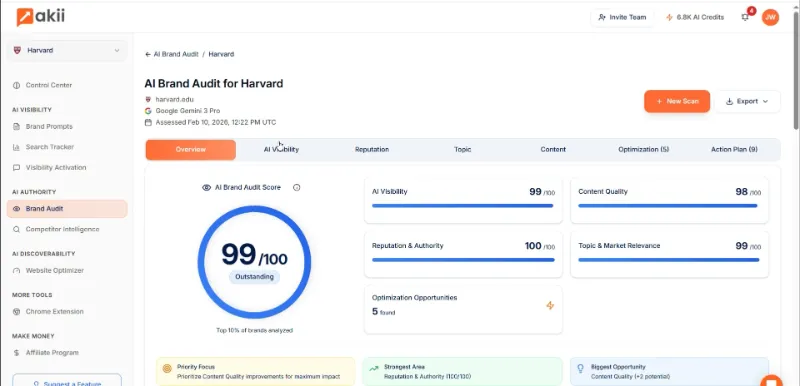Click the Chrome Extension icon

[16, 312]
